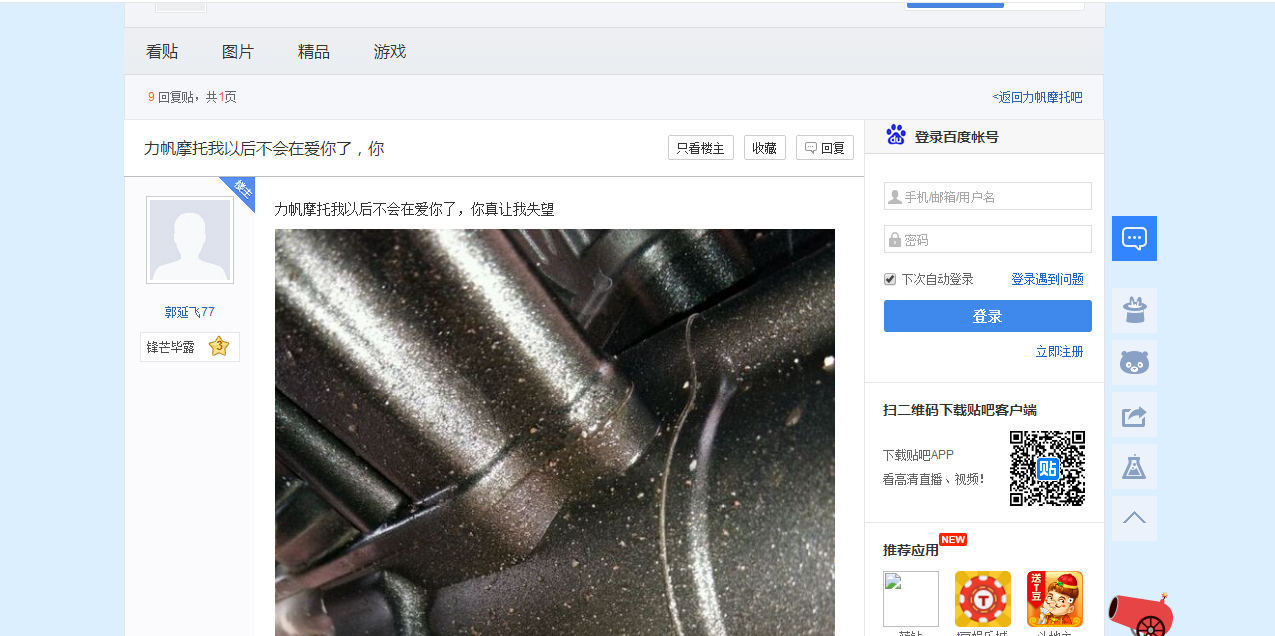Image resolution: width=1275 pixels, height=636 pixels.
Task: Click the bear face sidebar icon
Action: (x=1134, y=362)
